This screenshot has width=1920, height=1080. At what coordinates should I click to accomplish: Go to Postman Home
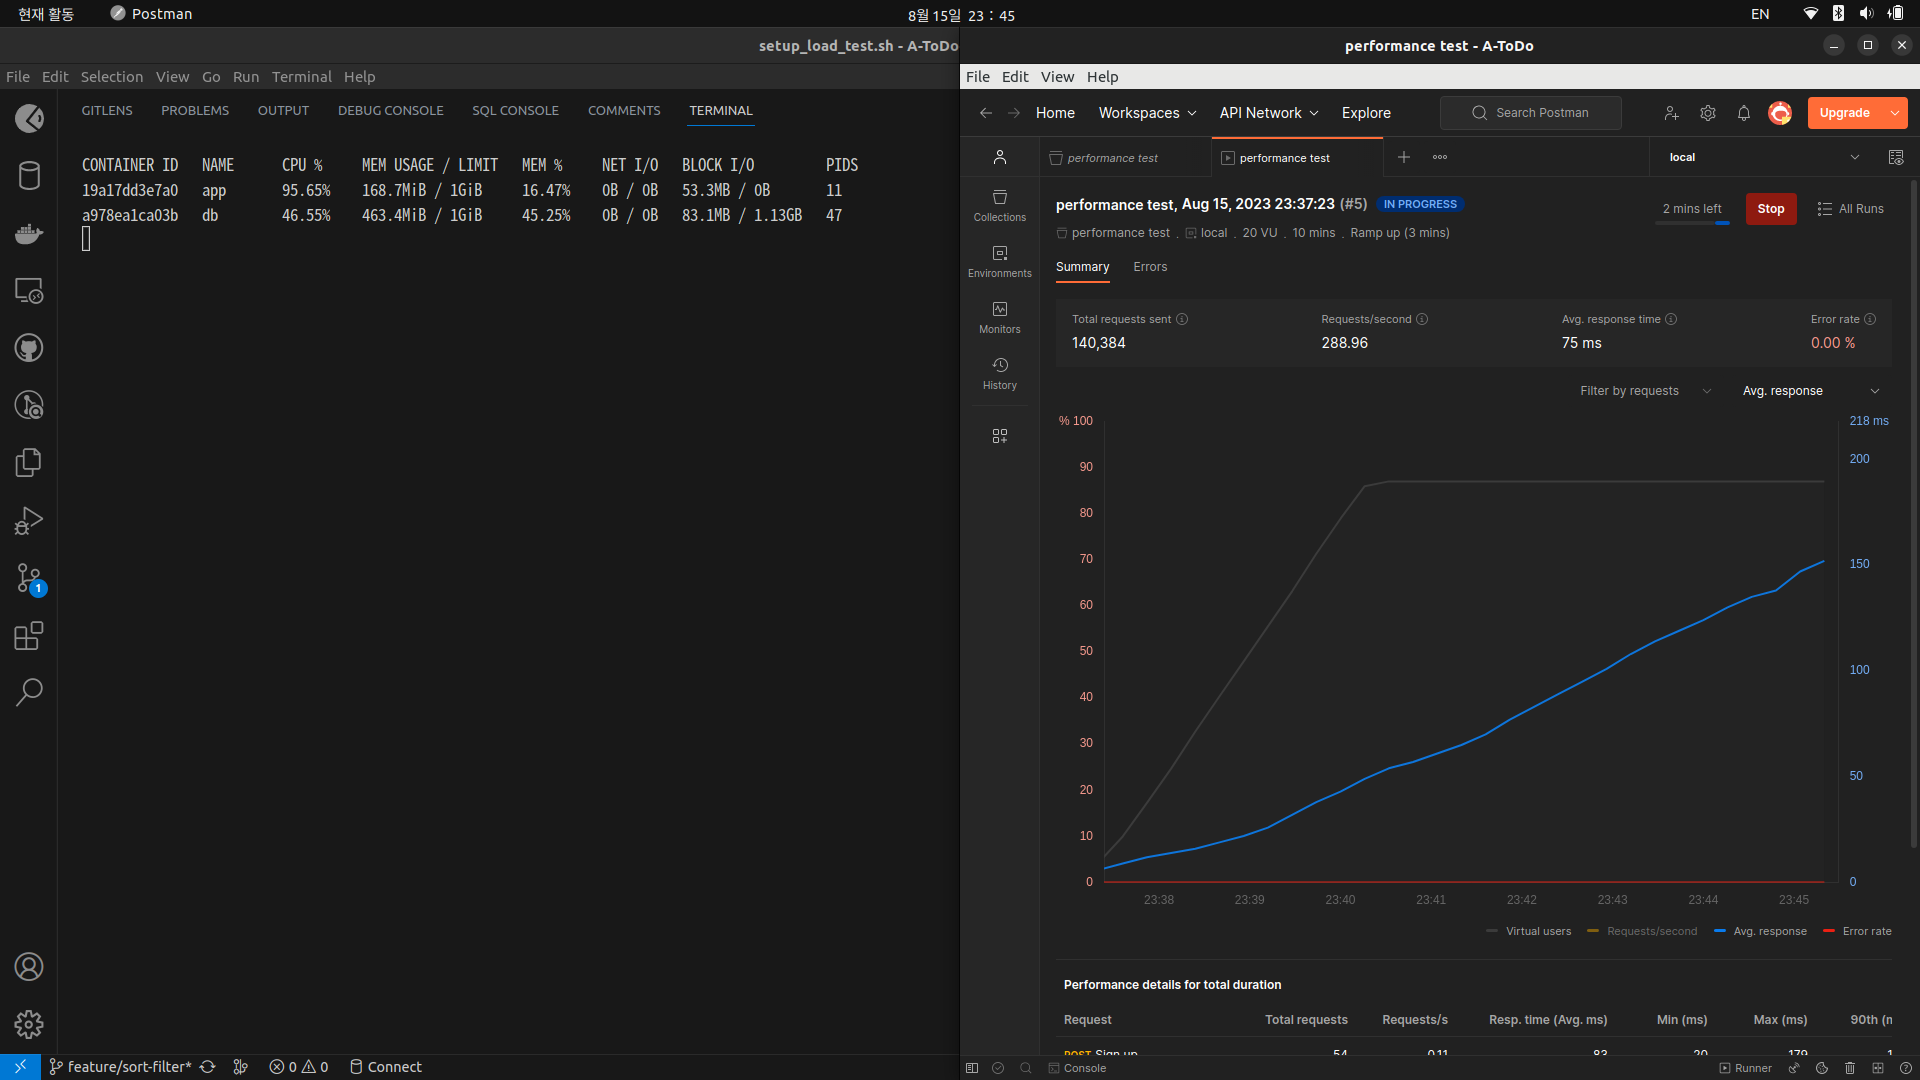[1055, 113]
